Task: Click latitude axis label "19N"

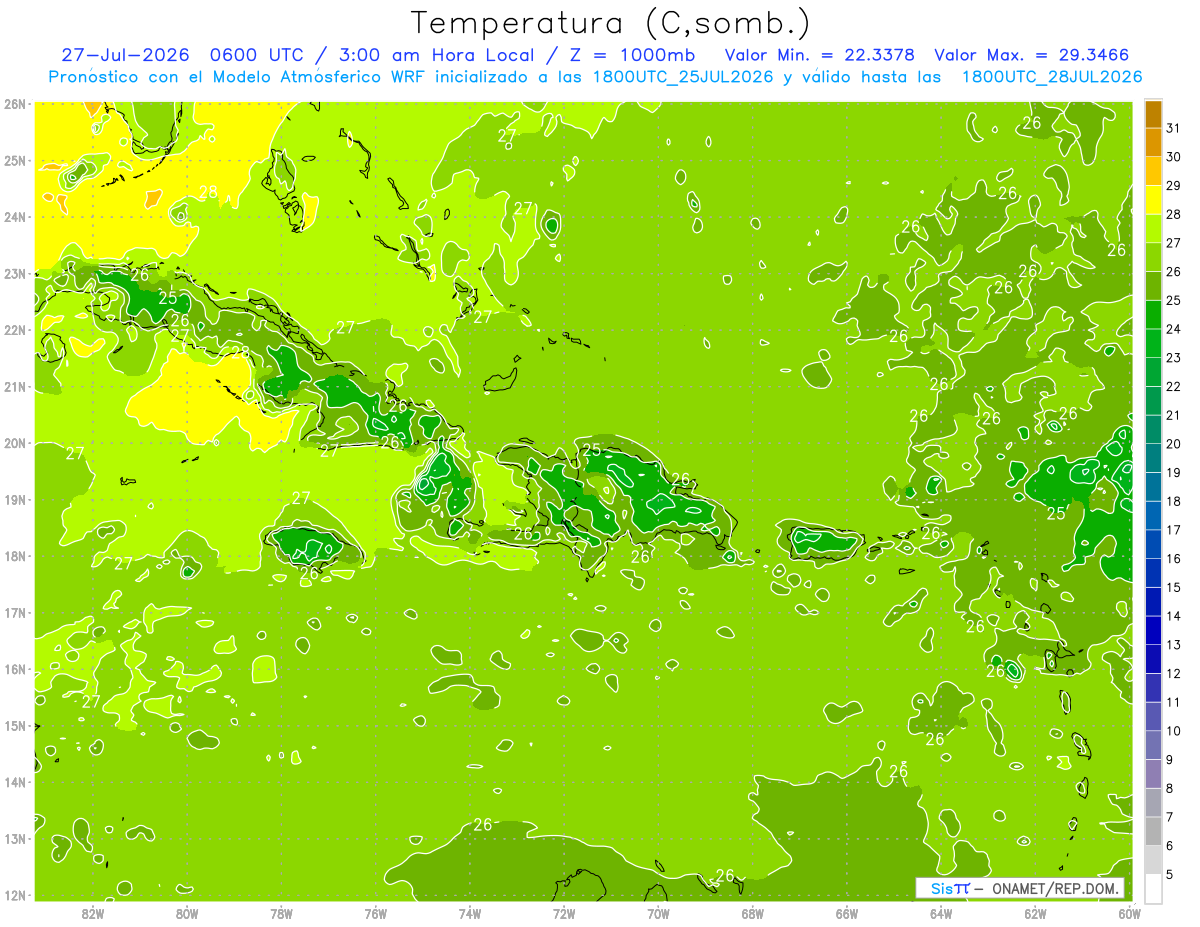Action: (x=15, y=500)
